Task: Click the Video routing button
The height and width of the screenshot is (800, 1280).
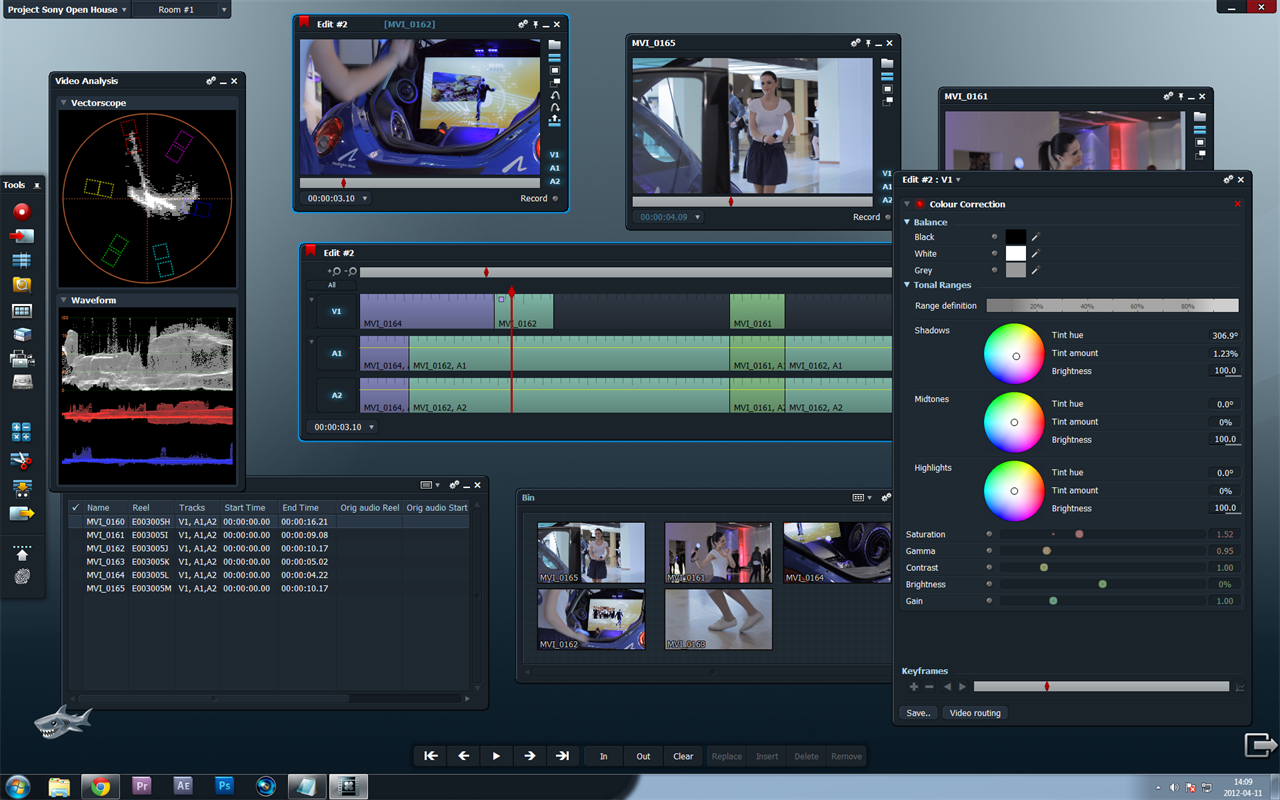Action: tap(975, 713)
